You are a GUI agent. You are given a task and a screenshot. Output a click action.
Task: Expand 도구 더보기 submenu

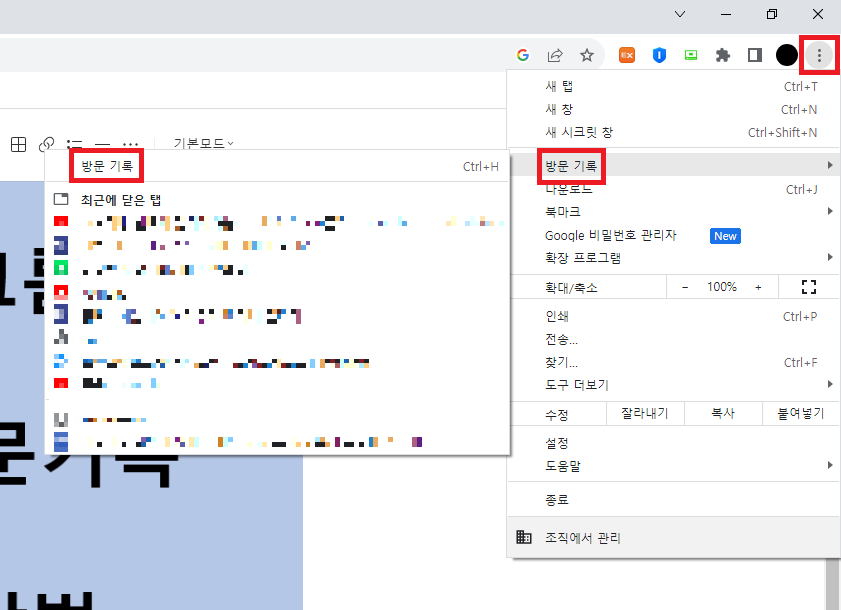(673, 385)
